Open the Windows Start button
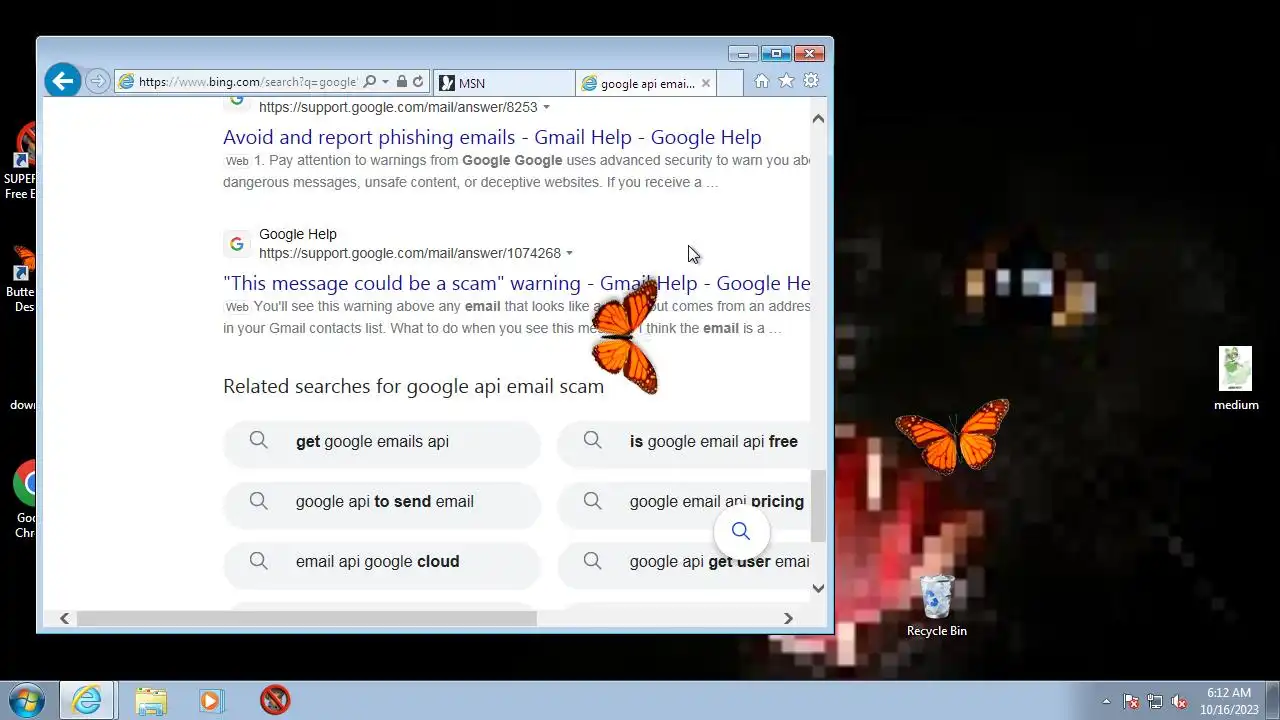This screenshot has width=1280, height=720. pos(26,700)
